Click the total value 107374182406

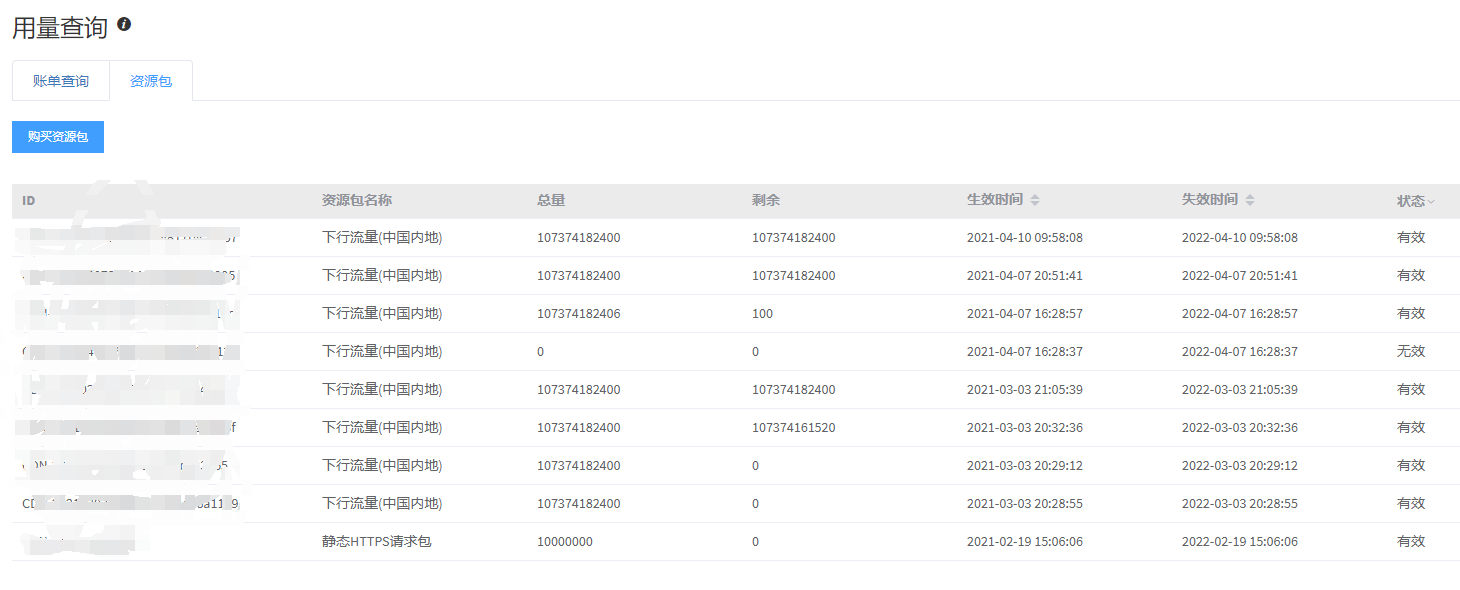click(578, 314)
